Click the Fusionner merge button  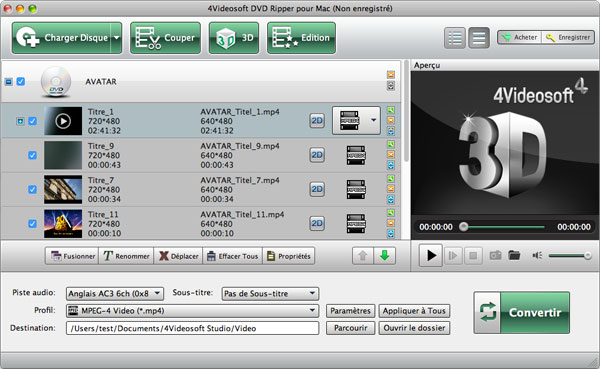(72, 256)
